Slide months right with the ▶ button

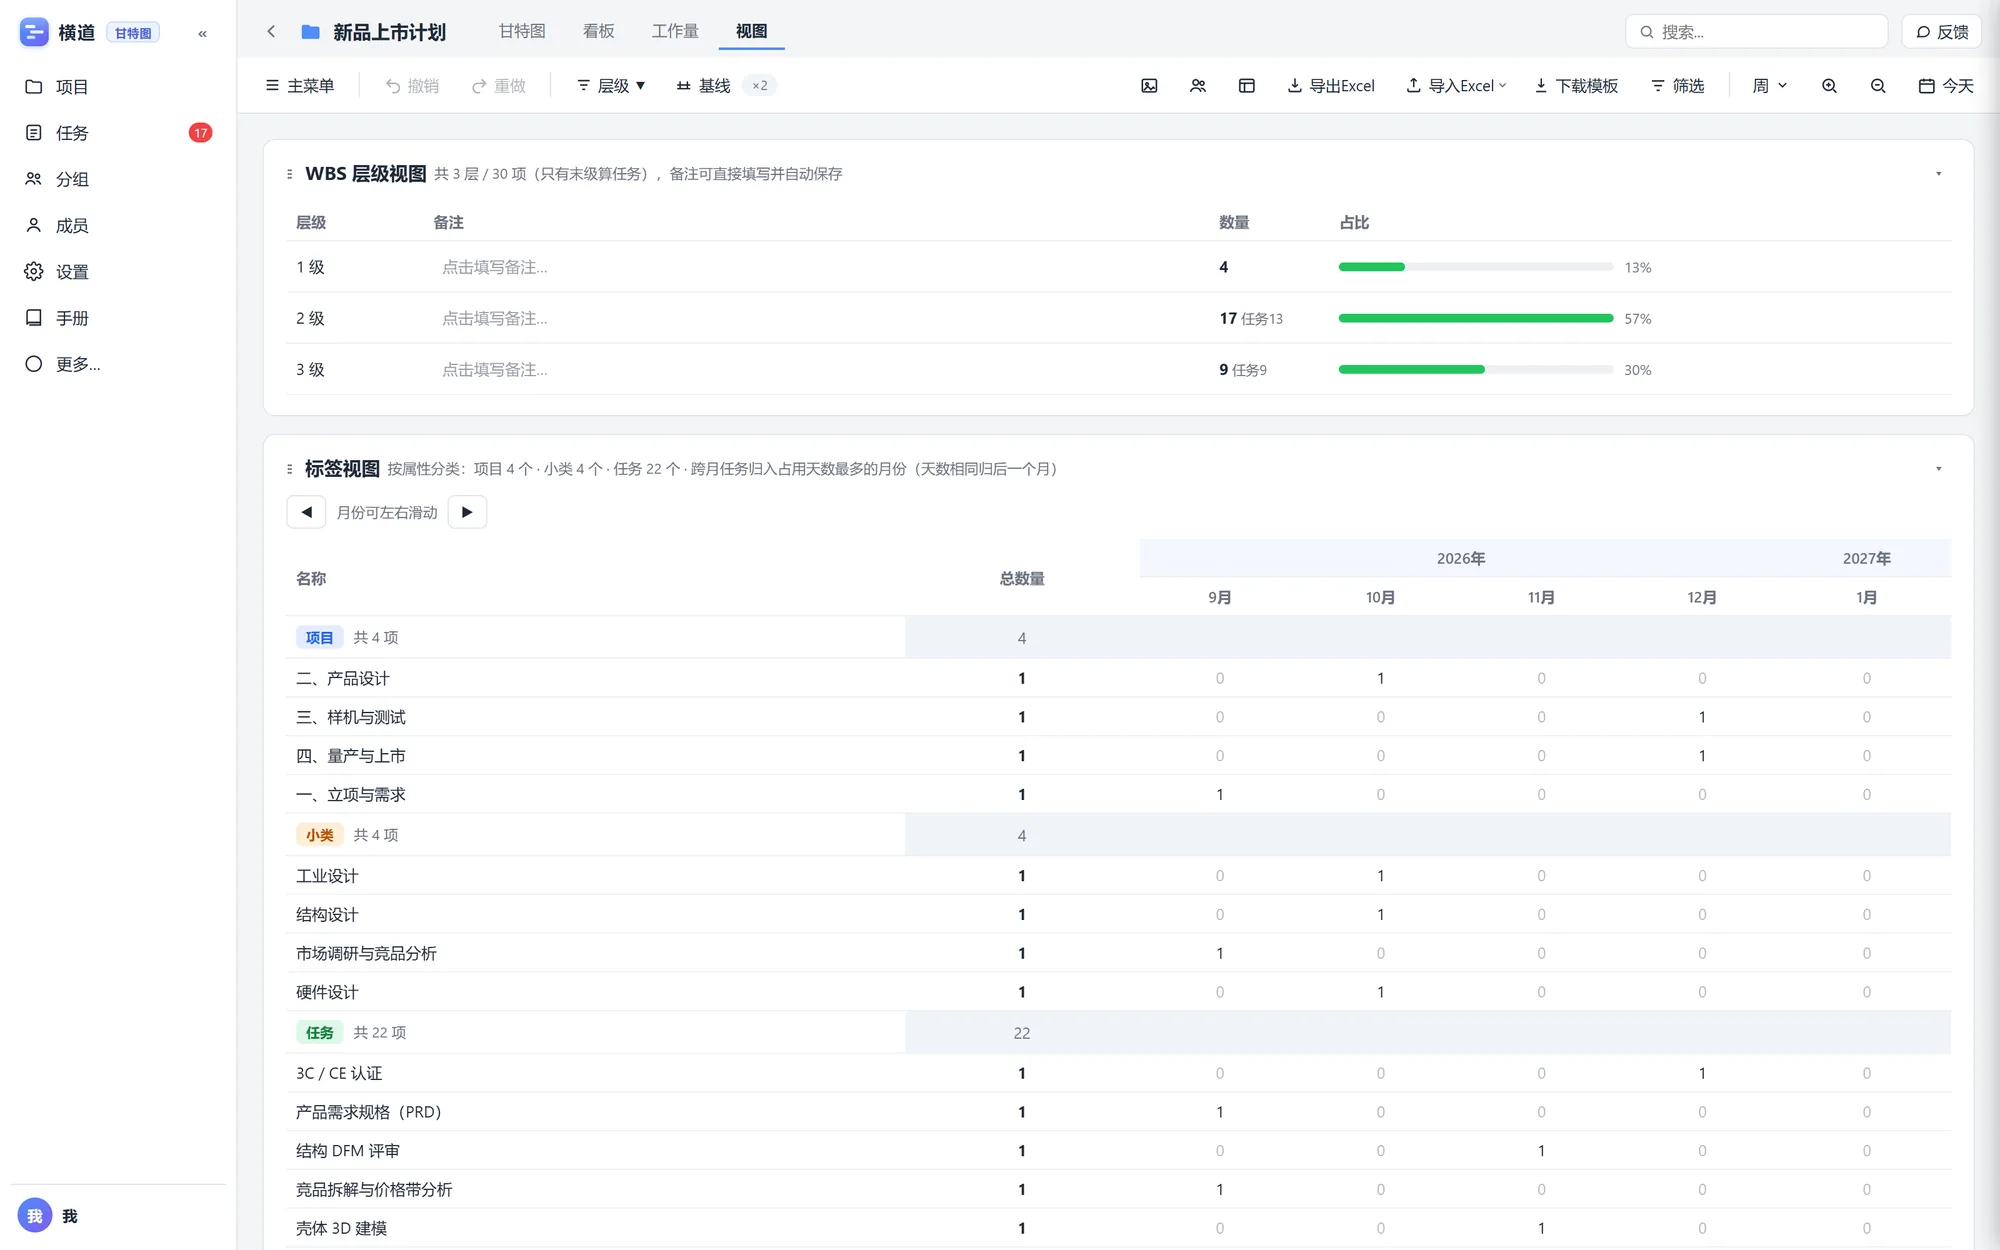click(x=467, y=512)
